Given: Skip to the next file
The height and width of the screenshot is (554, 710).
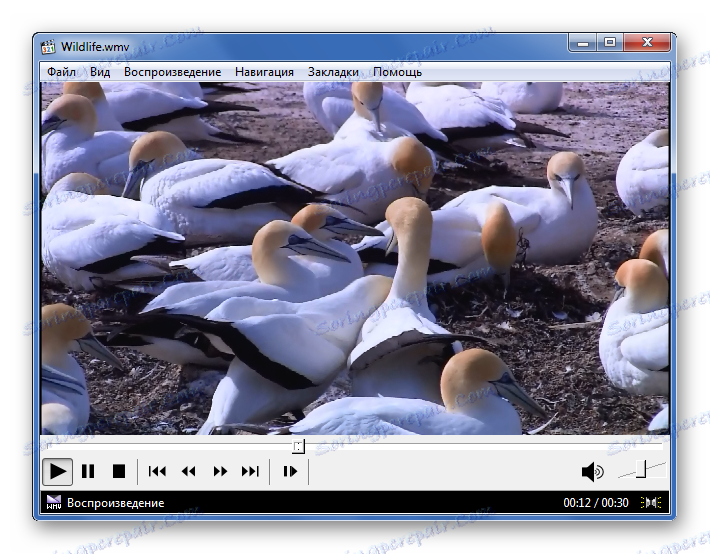Looking at the screenshot, I should (x=250, y=472).
